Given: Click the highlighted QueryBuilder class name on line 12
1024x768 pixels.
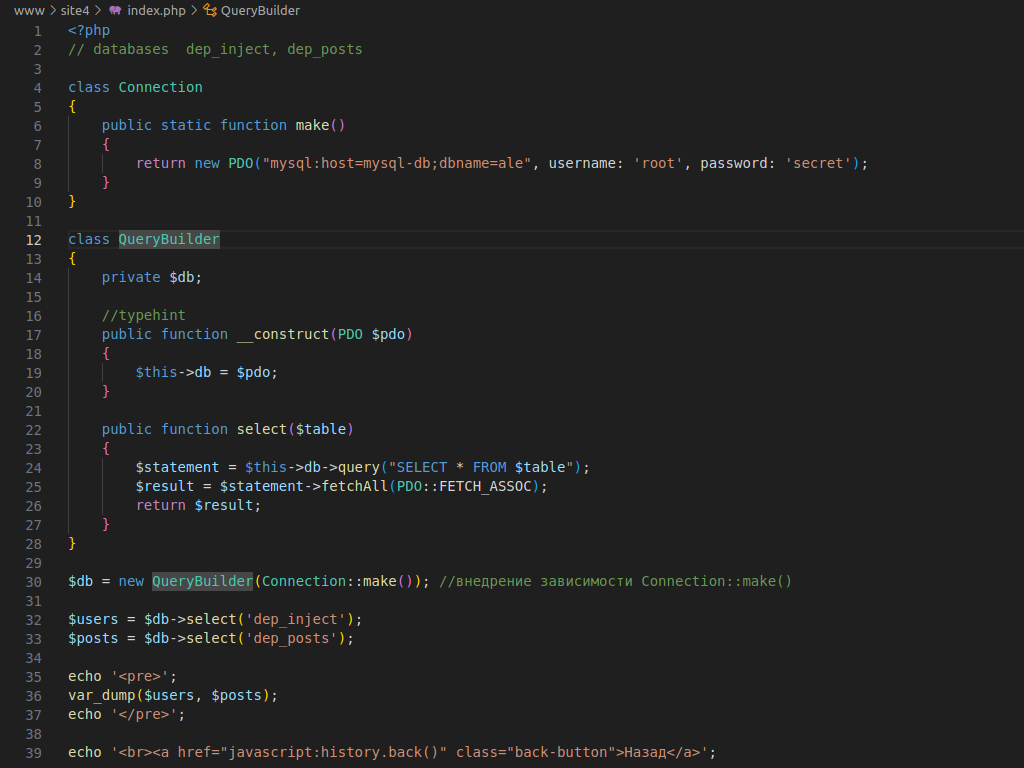Looking at the screenshot, I should click(x=169, y=239).
